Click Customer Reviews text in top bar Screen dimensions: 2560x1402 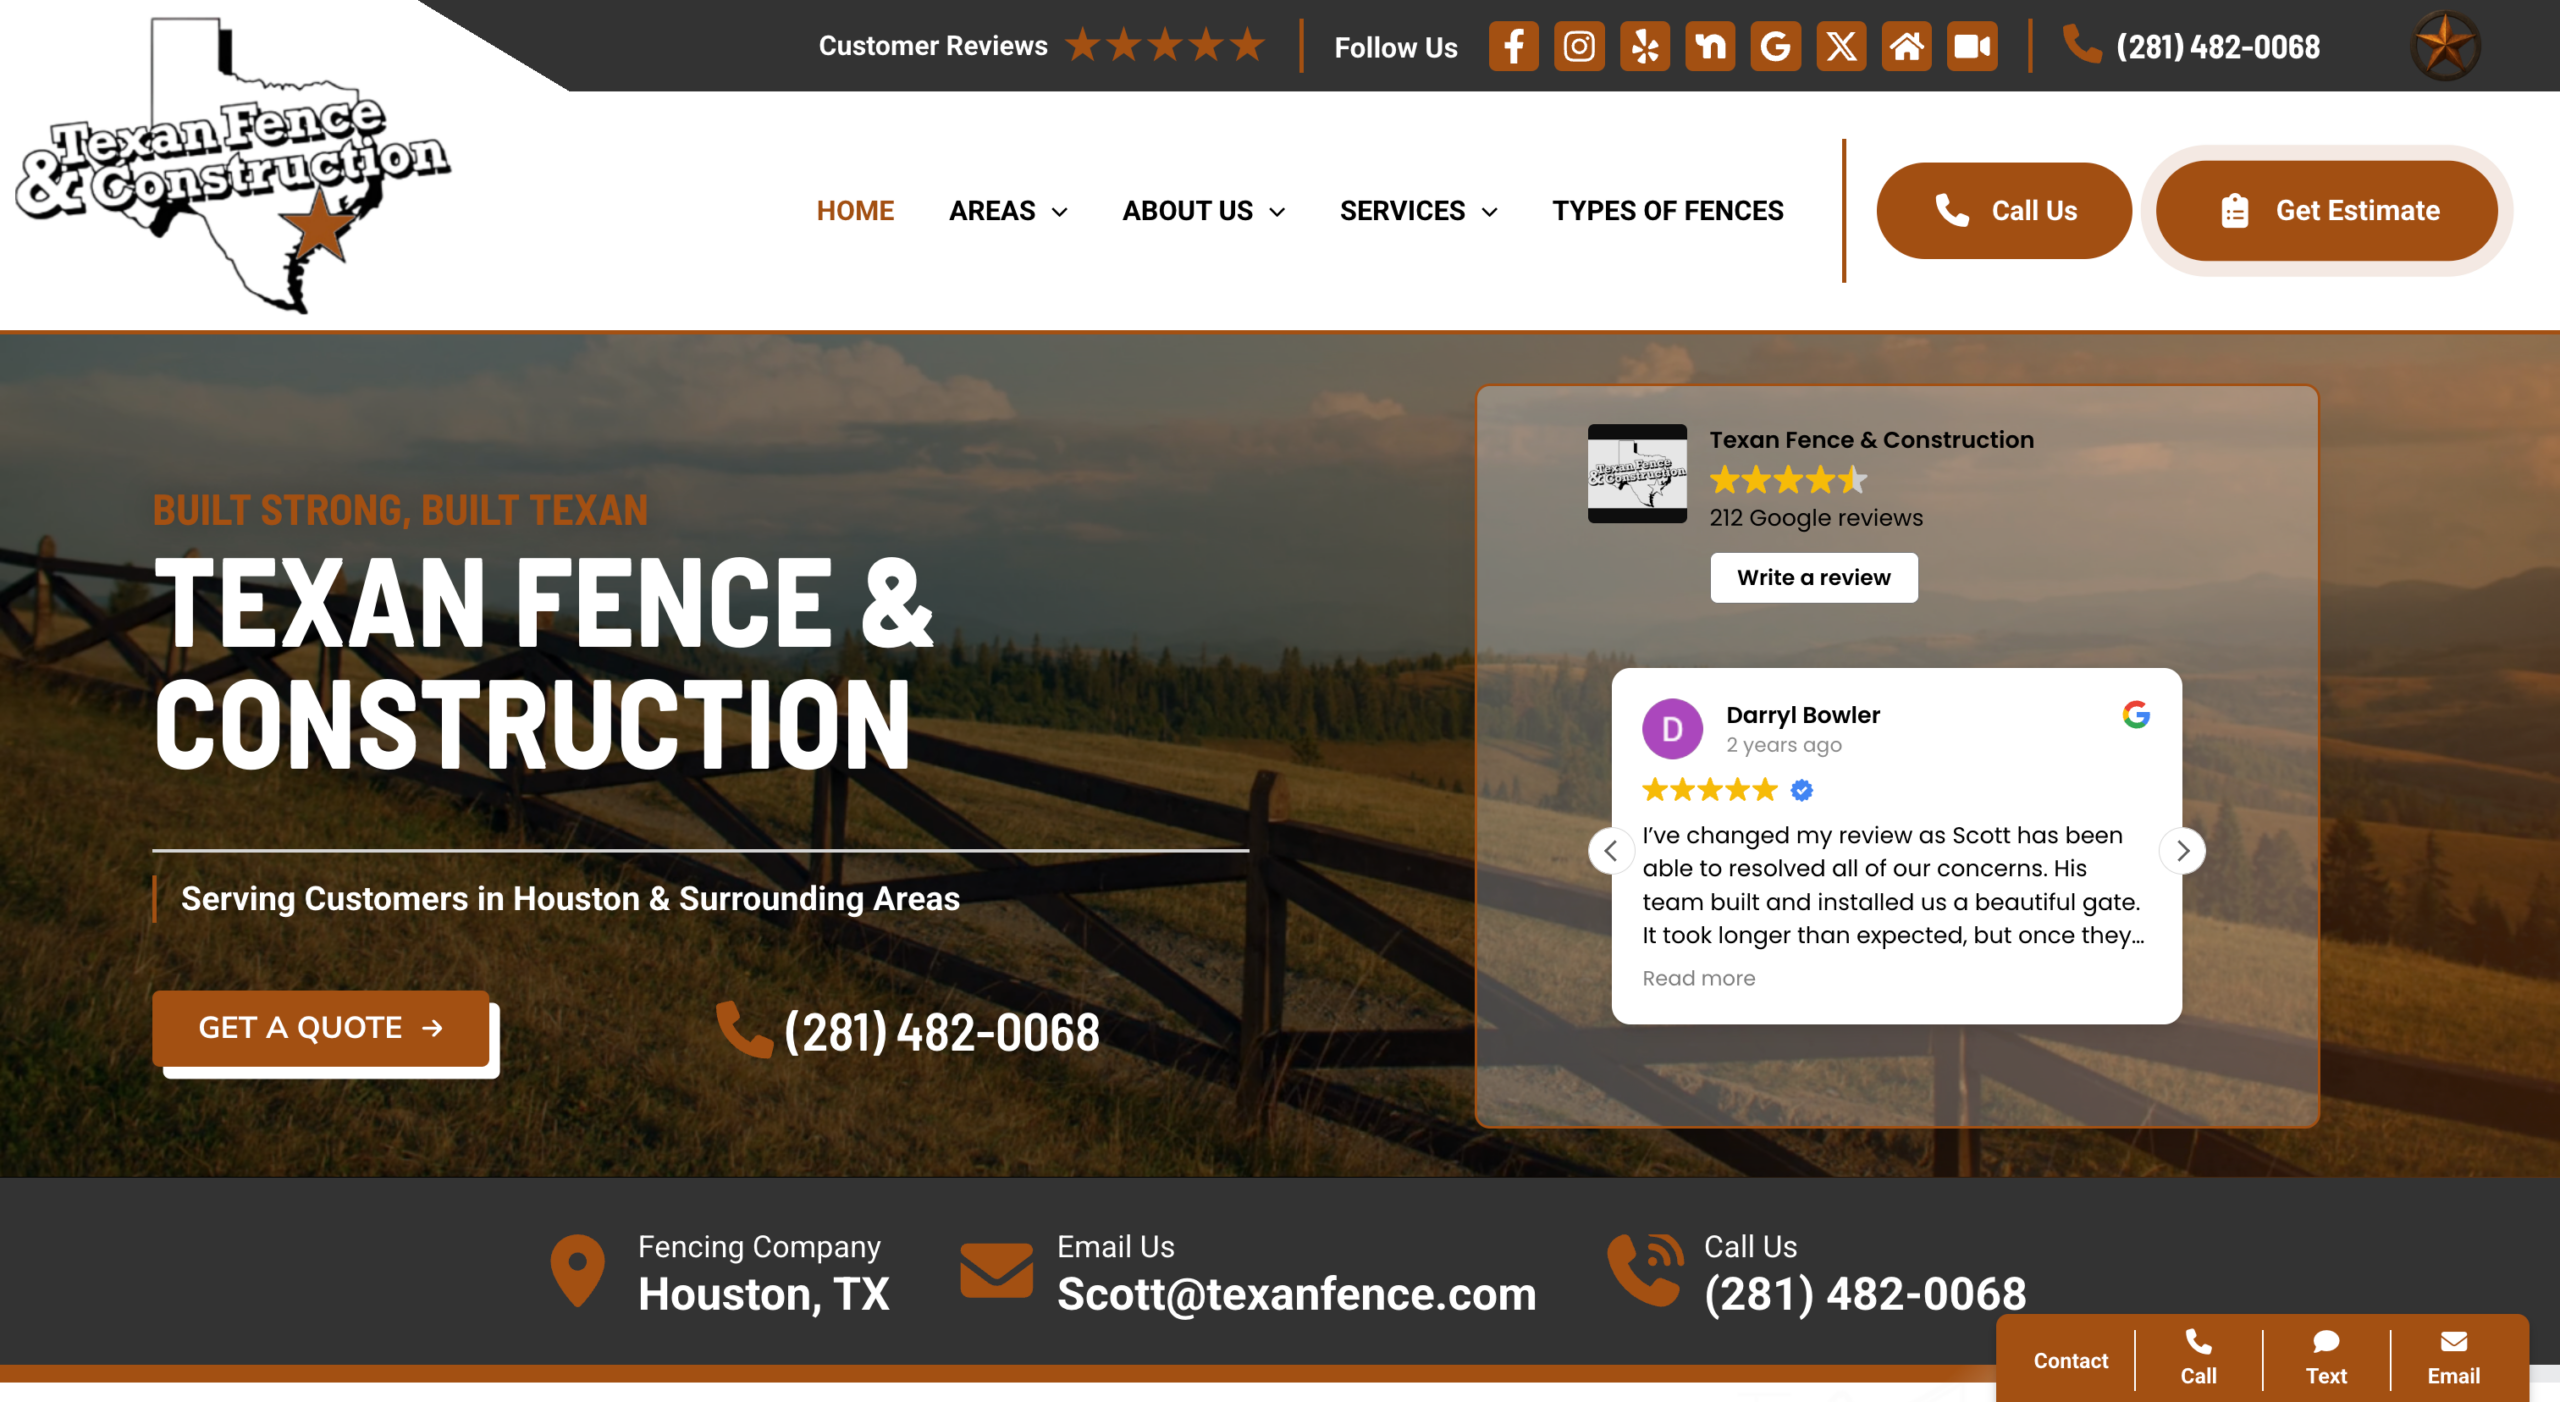coord(932,46)
